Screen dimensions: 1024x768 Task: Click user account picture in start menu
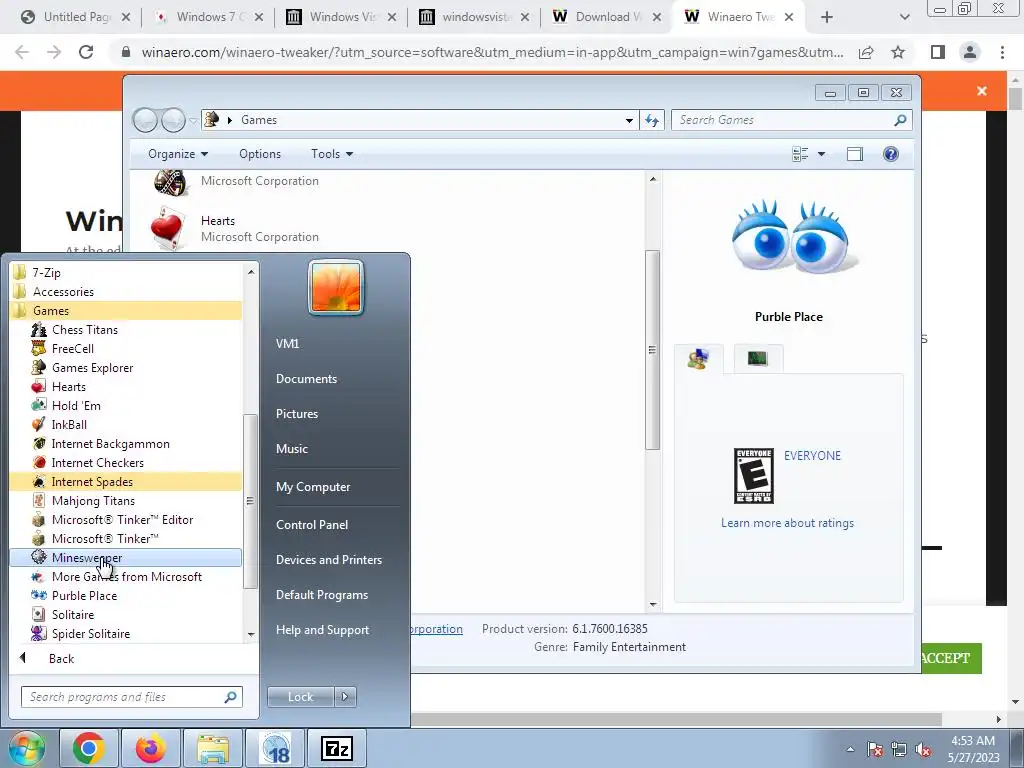pos(336,287)
